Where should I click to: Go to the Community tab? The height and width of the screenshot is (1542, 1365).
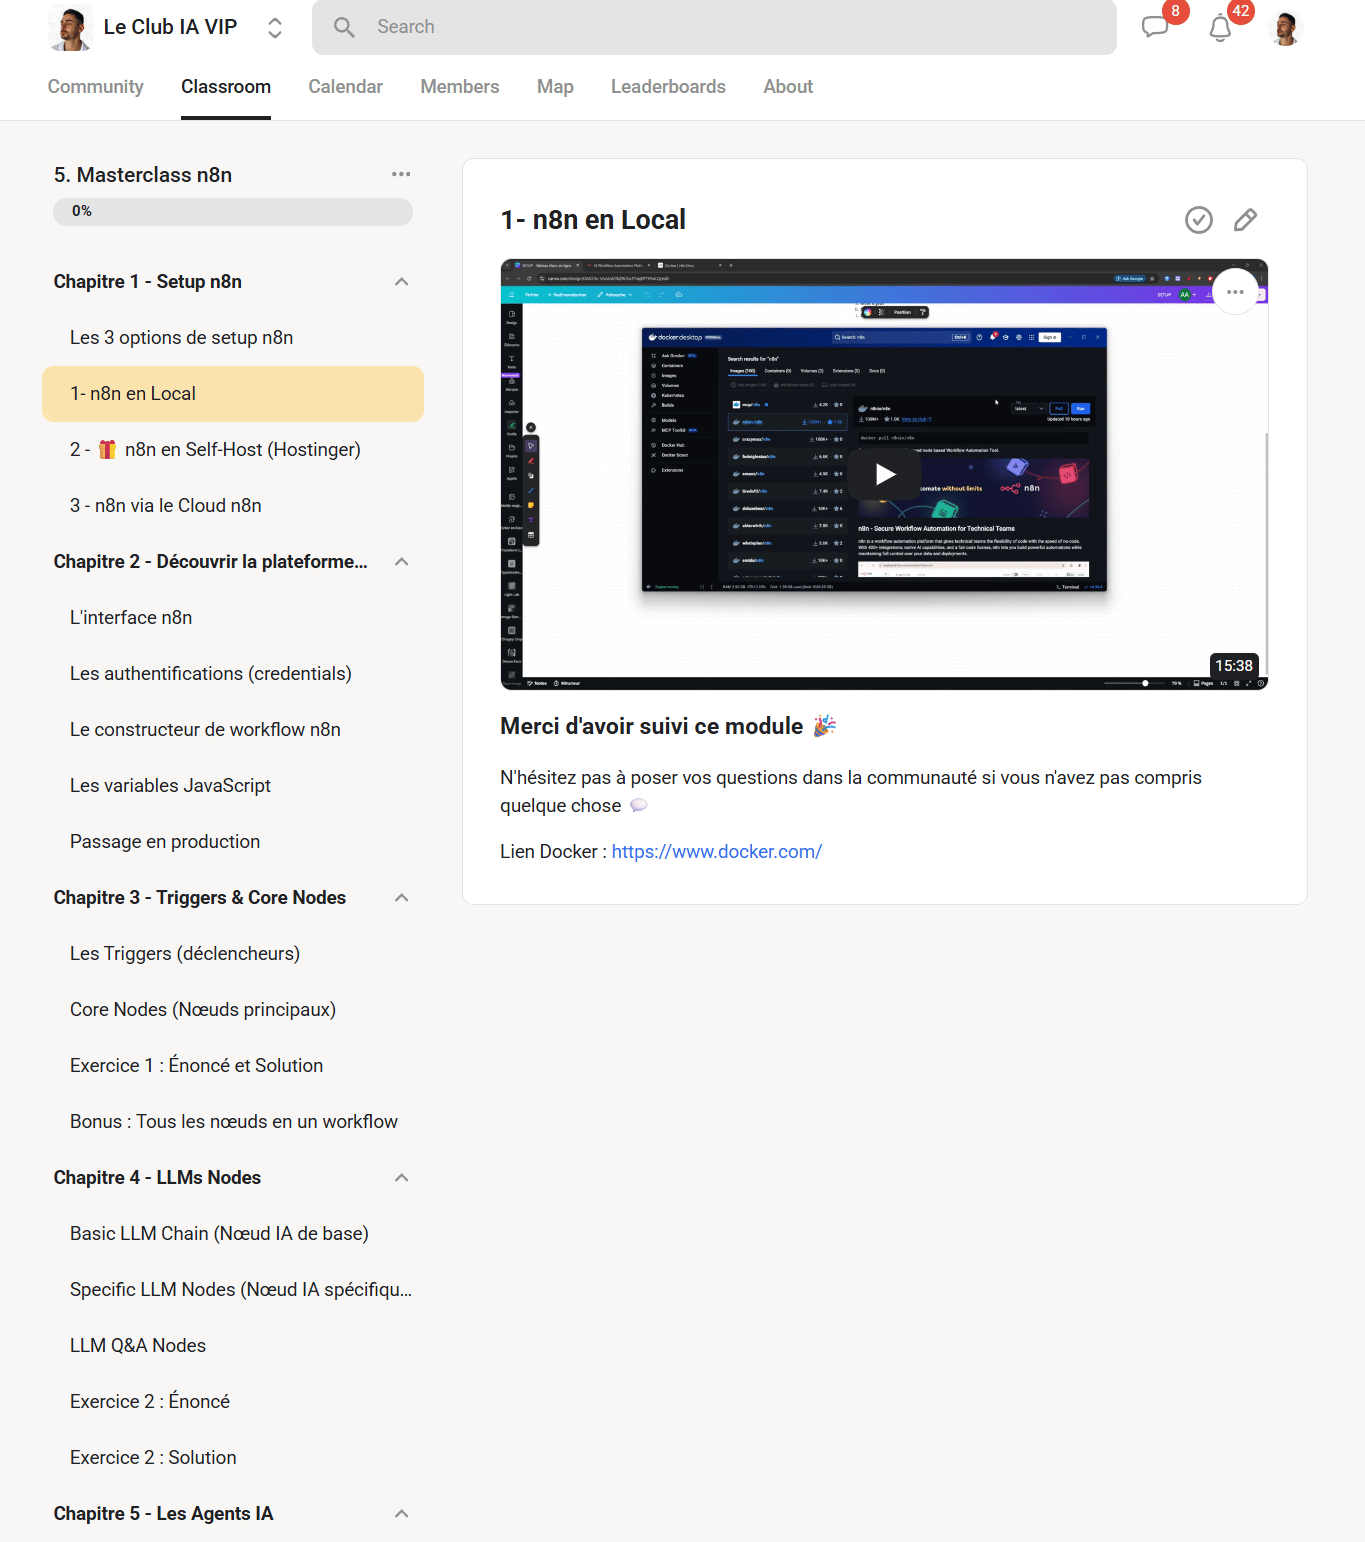coord(96,87)
